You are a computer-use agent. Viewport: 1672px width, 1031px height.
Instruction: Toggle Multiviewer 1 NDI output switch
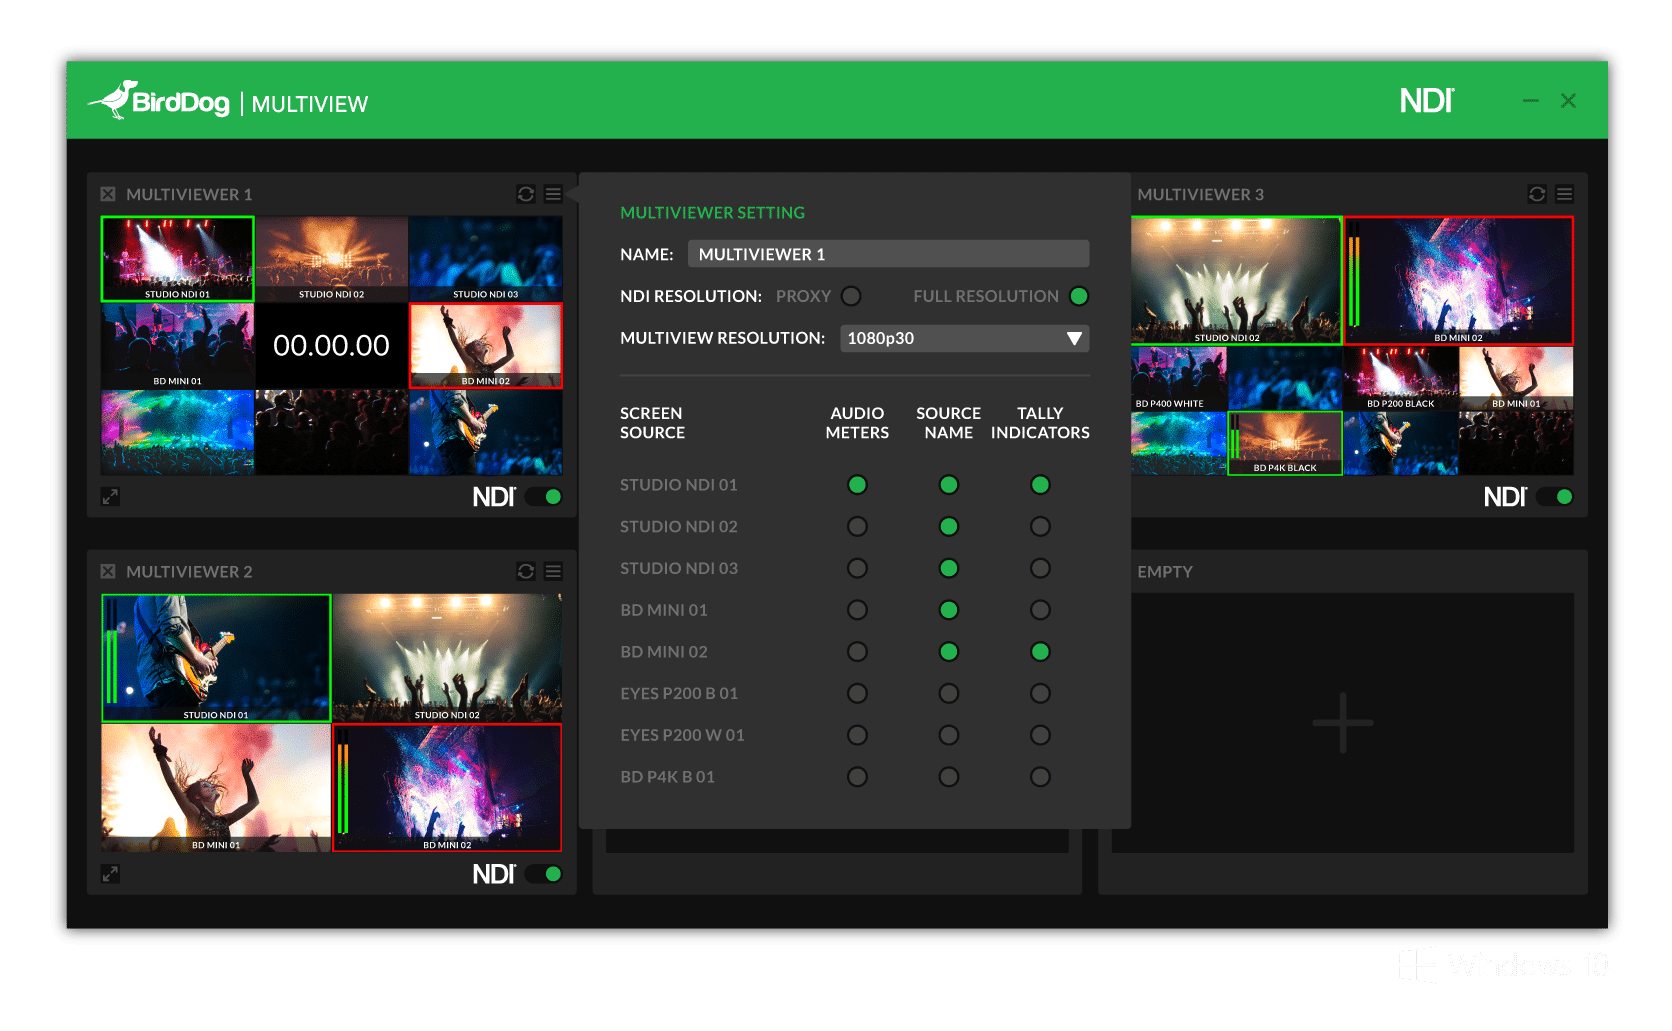click(546, 497)
